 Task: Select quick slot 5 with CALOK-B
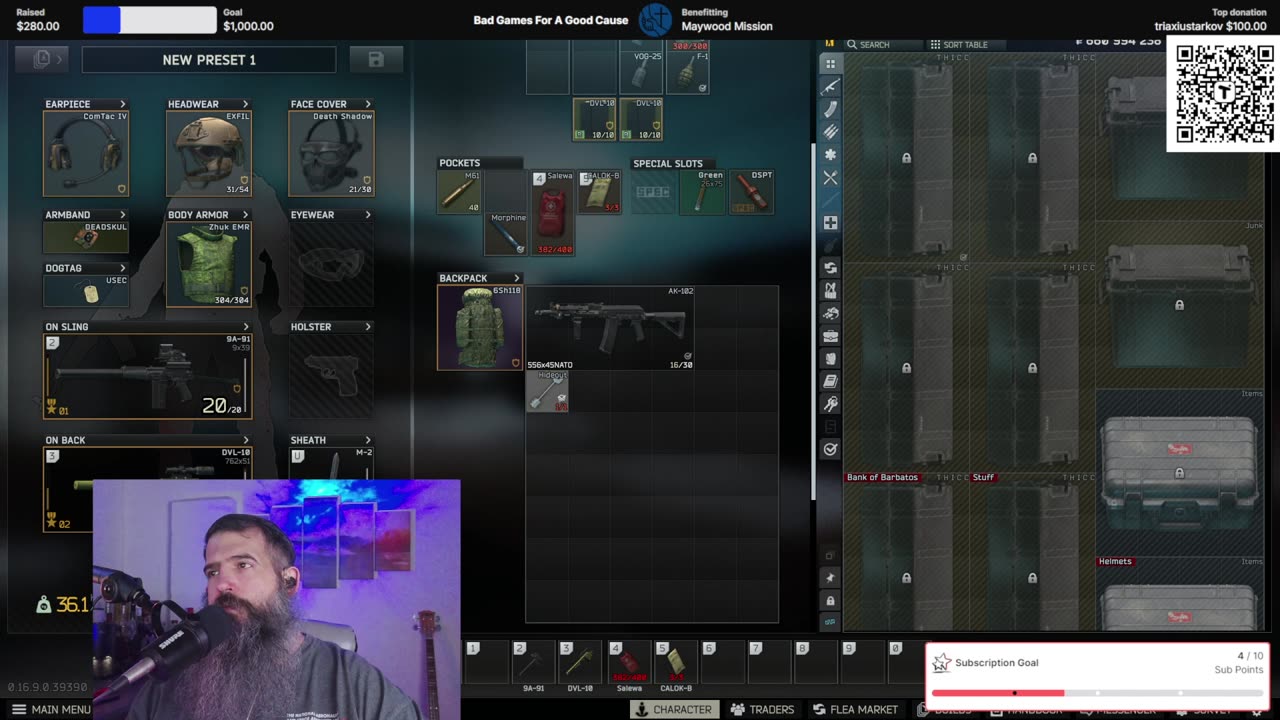[675, 663]
